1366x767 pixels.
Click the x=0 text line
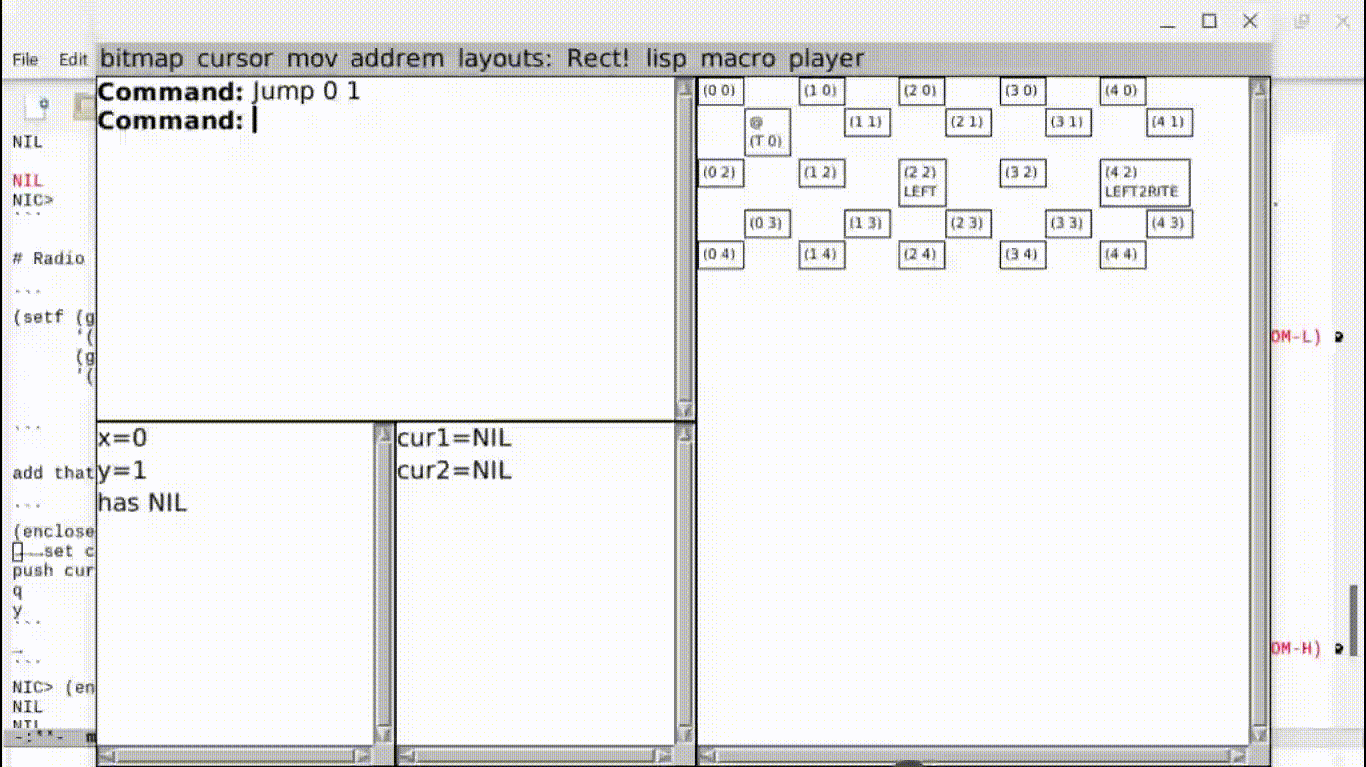(123, 438)
